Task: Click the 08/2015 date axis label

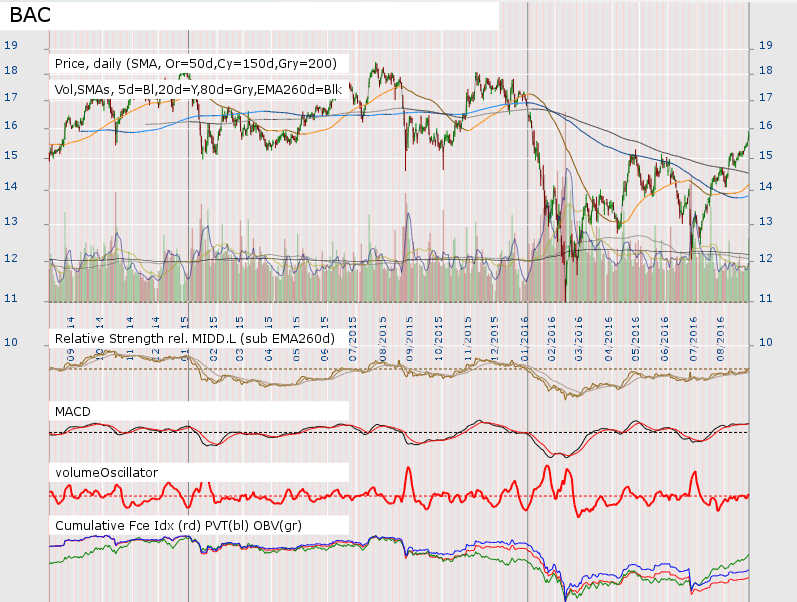Action: (x=382, y=339)
